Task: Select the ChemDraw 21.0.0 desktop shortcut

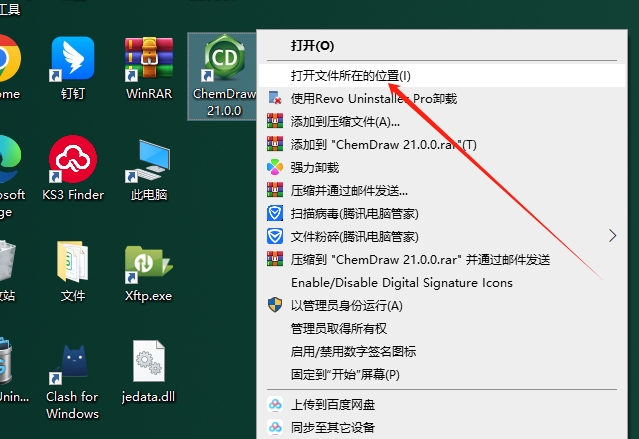Action: pos(224,76)
